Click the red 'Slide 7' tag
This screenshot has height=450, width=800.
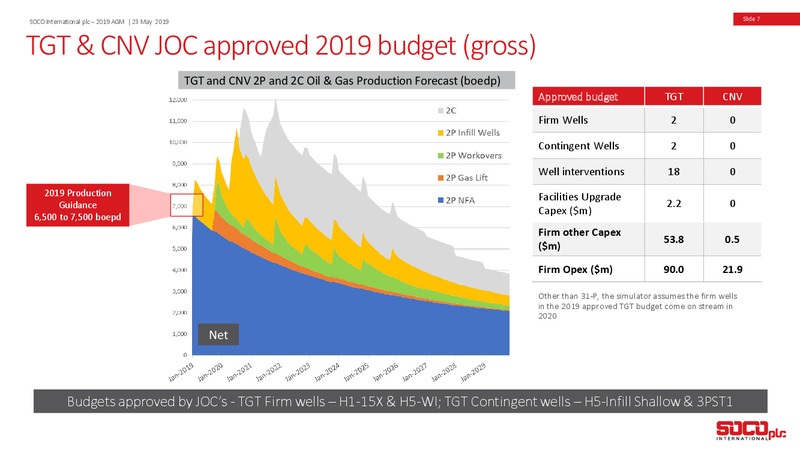tap(766, 19)
